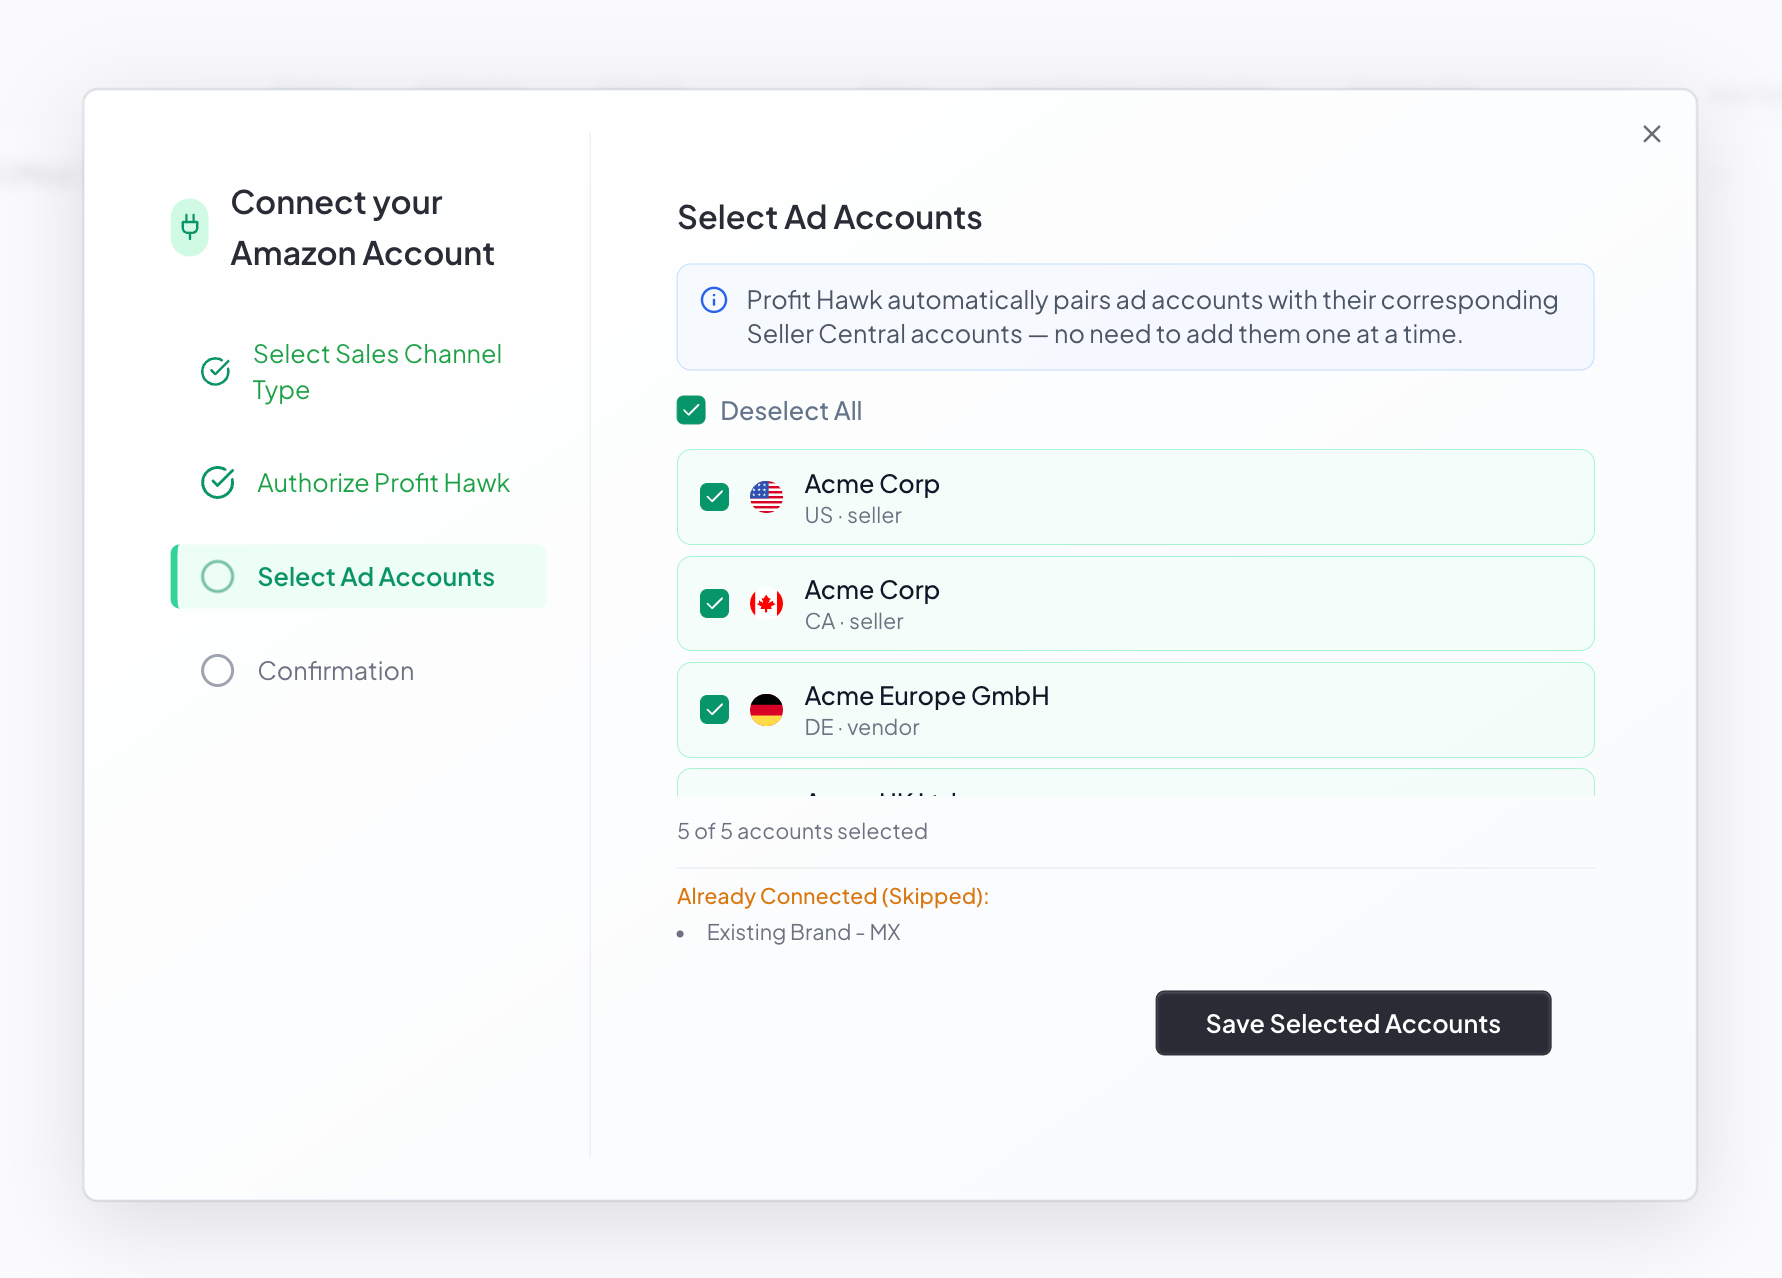Image resolution: width=1782 pixels, height=1278 pixels.
Task: Click the info icon in the blue notice
Action: coord(714,300)
